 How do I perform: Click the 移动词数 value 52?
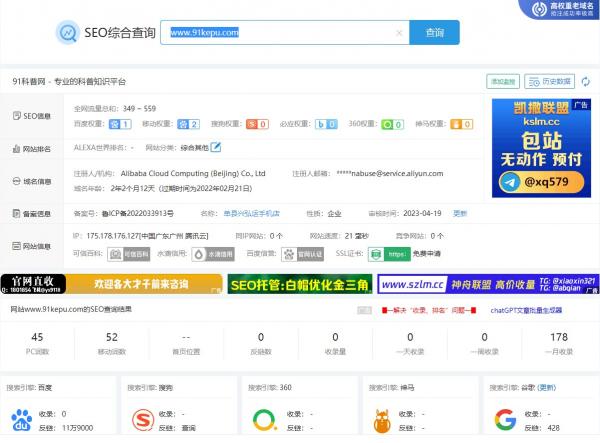click(112, 337)
